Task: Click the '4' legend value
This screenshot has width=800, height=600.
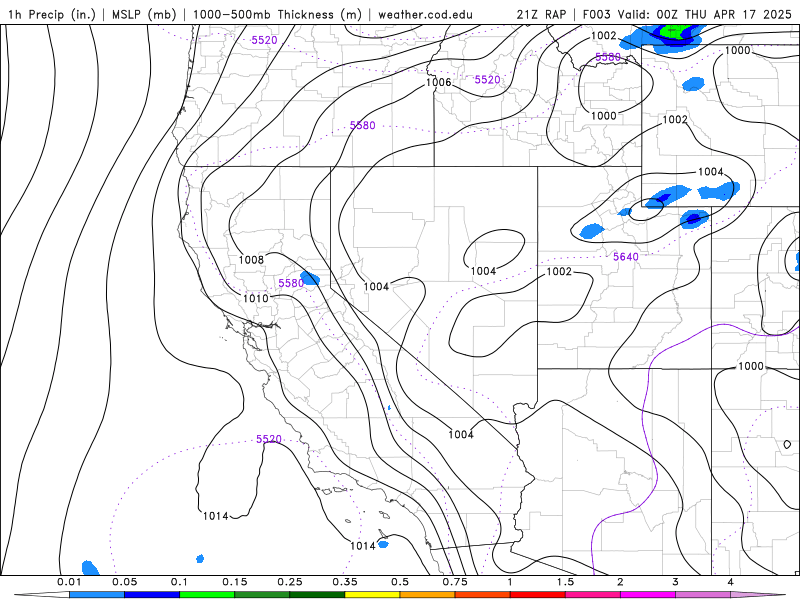Action: coord(731,582)
